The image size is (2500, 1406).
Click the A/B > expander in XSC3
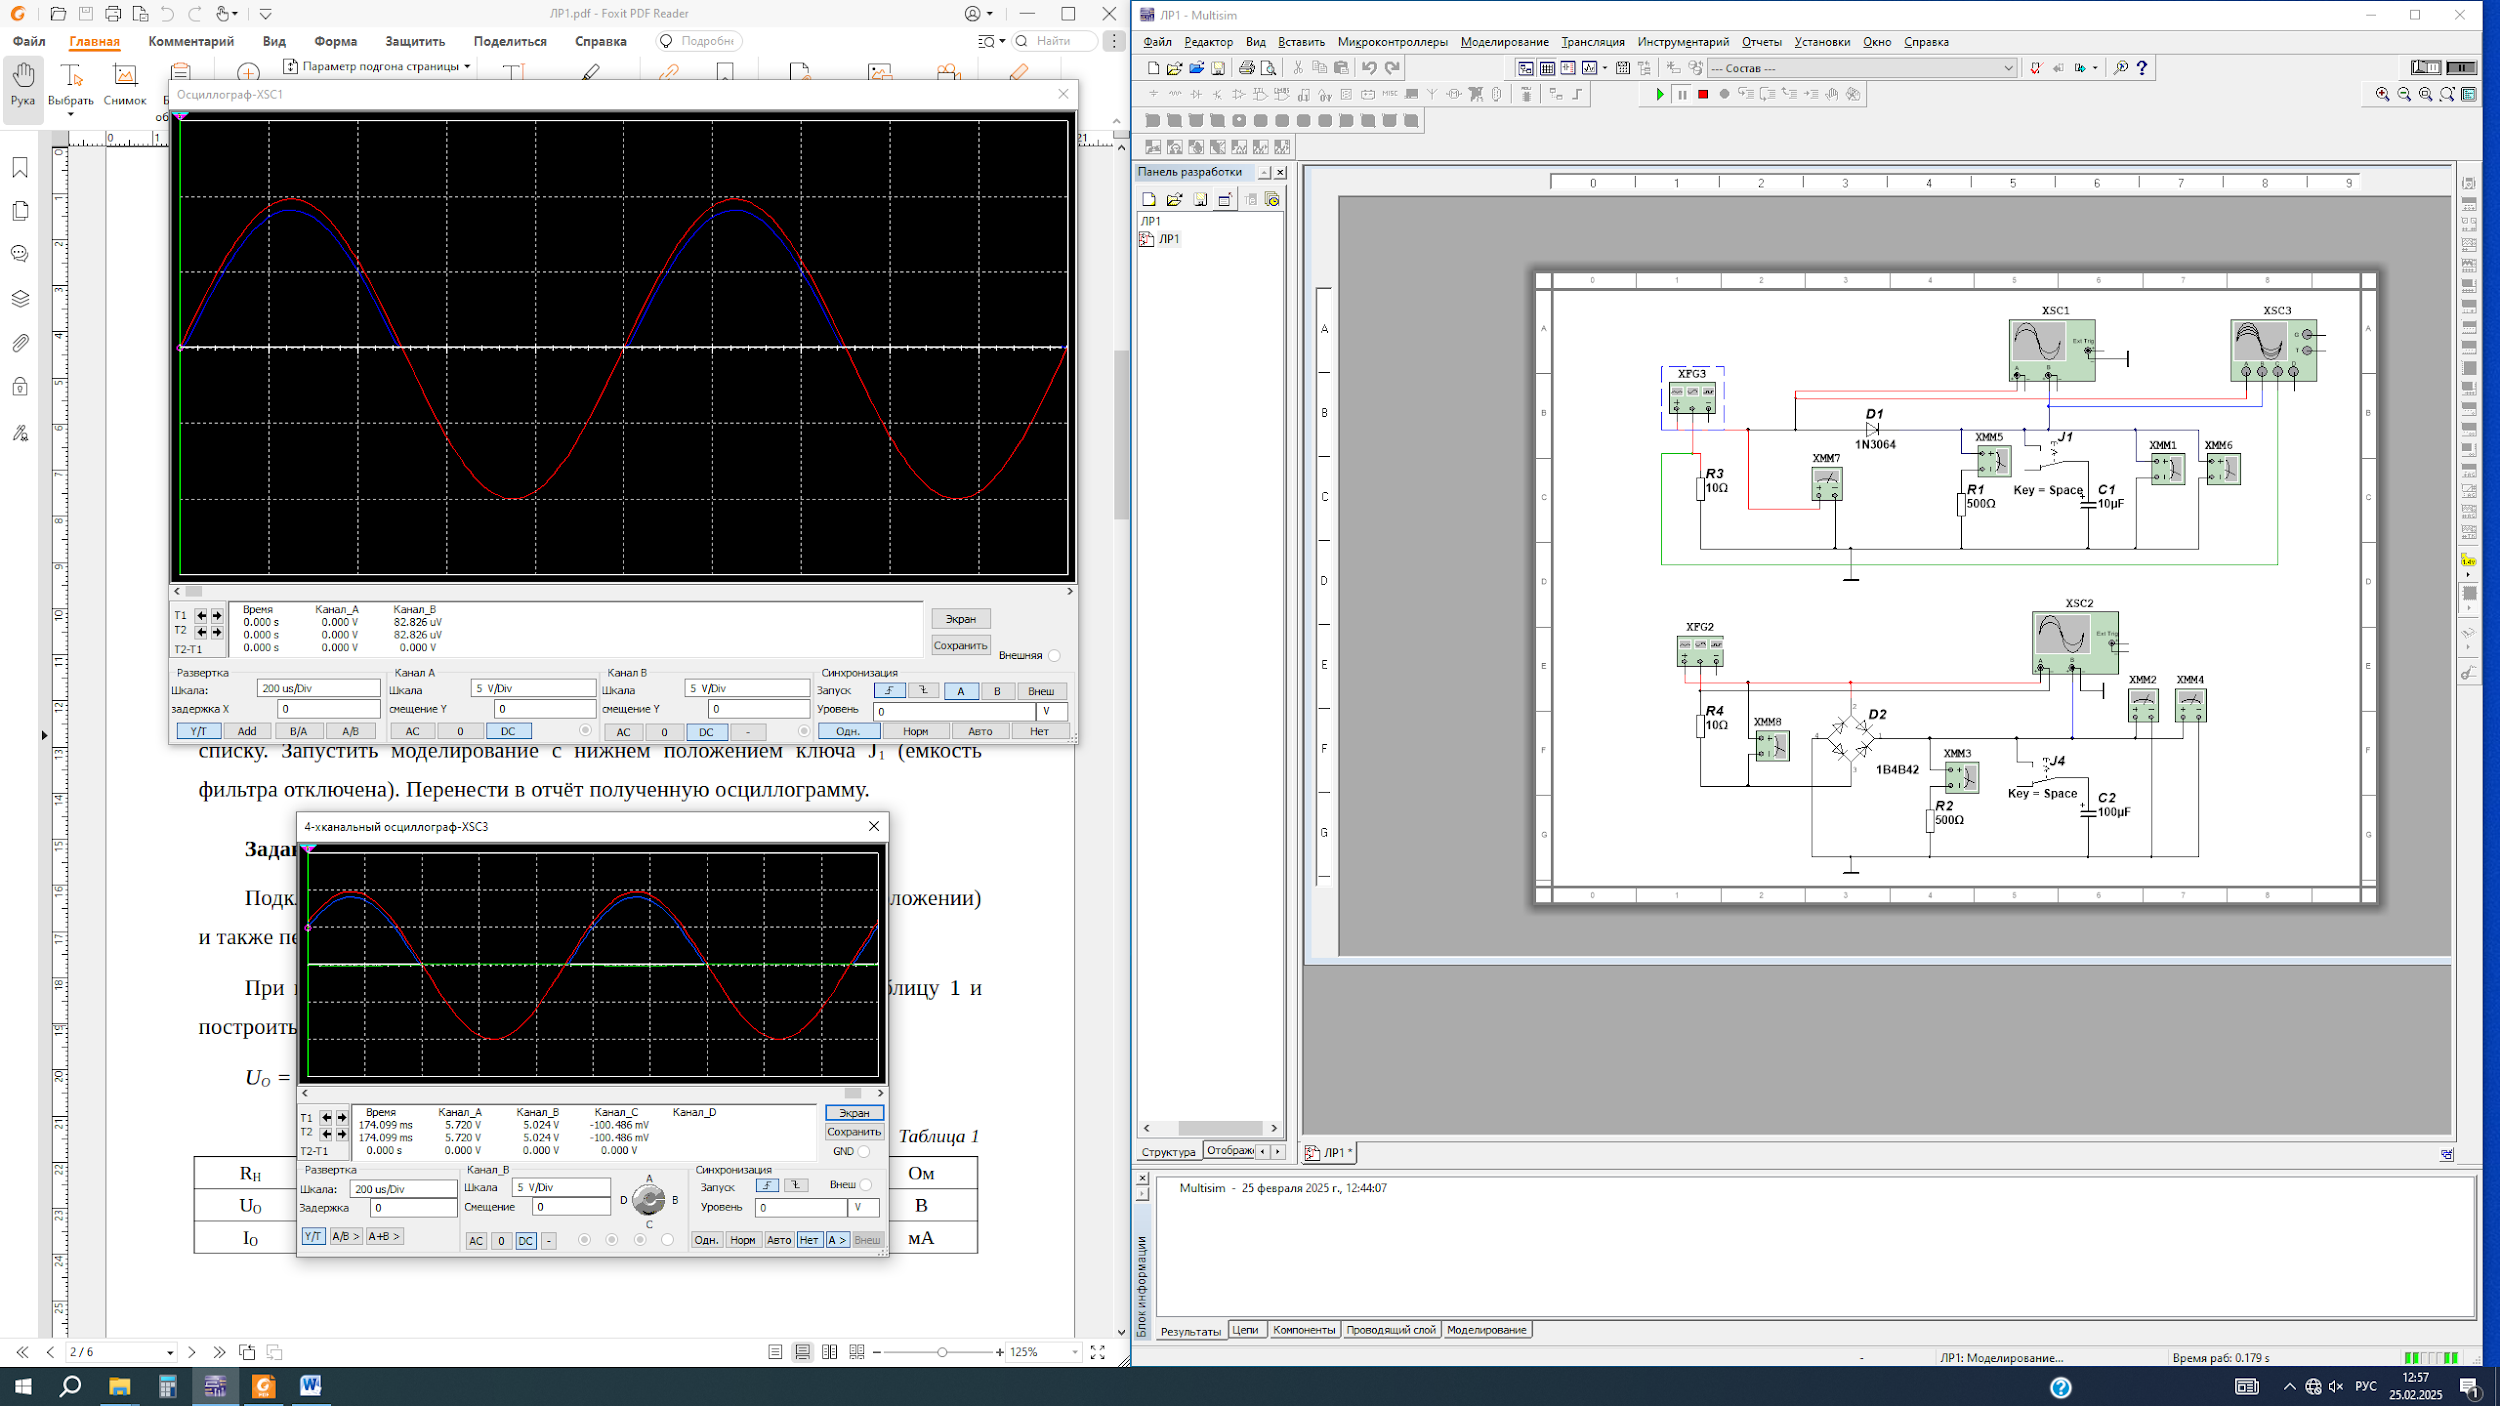click(x=345, y=1237)
